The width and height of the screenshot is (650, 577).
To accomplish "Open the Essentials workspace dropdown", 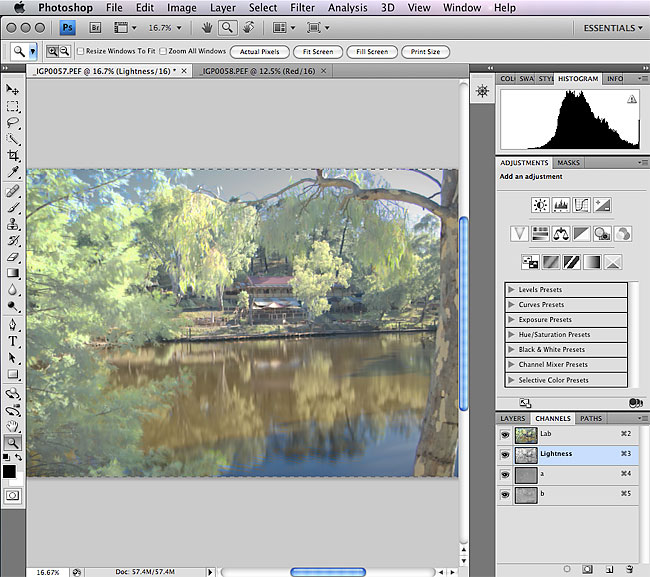I will 613,28.
